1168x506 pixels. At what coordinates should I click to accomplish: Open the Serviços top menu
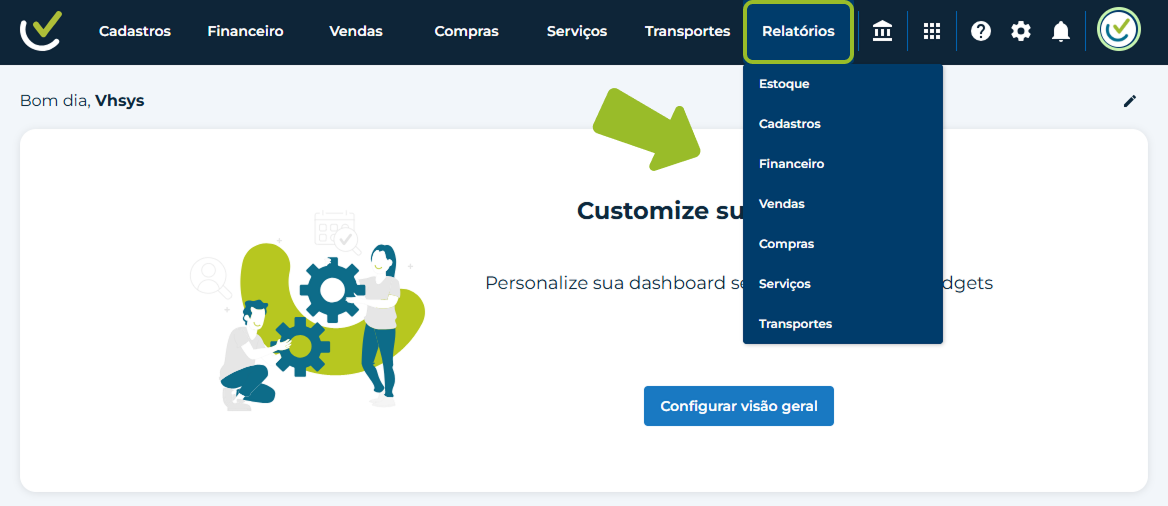click(x=577, y=31)
